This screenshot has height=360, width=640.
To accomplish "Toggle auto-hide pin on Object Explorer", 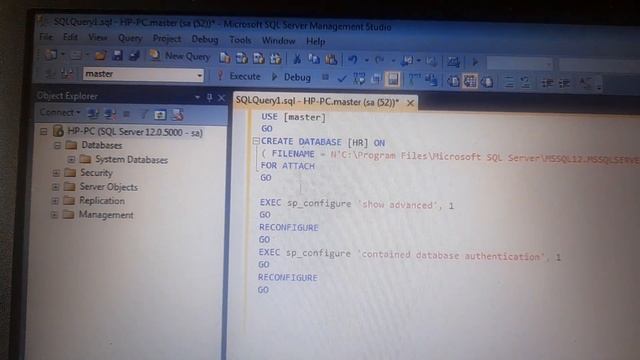I will tap(209, 97).
